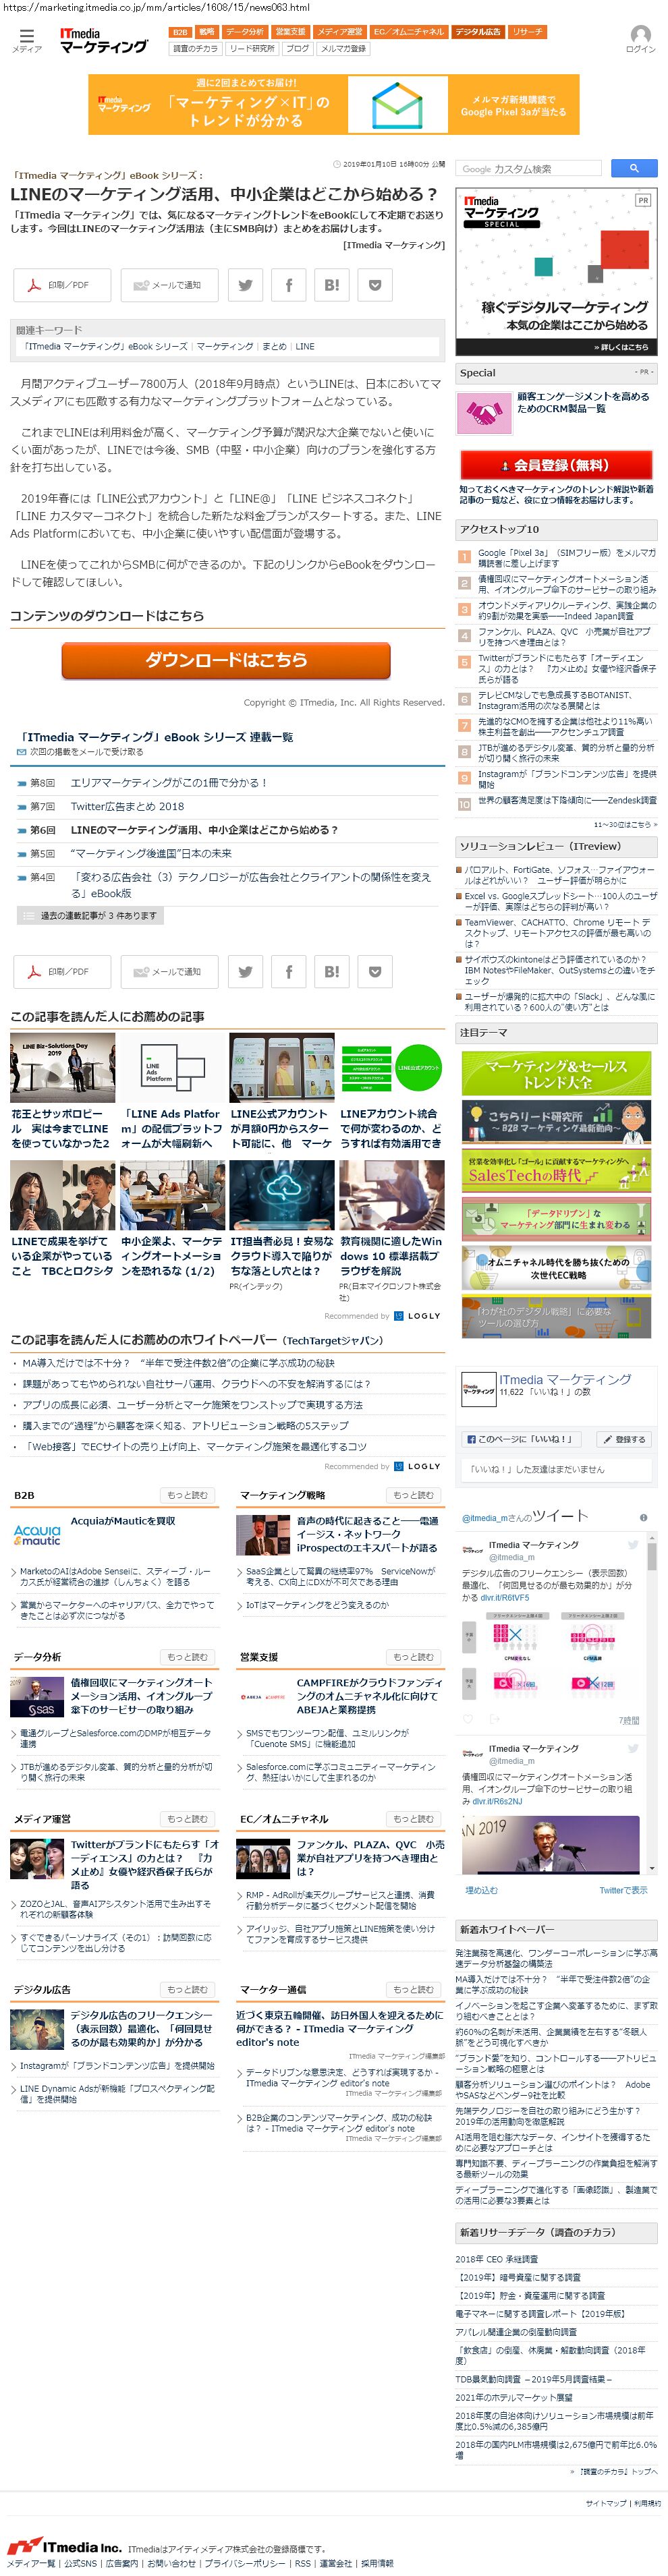Click the dlvr.it/R6tVF5 tweet link
Viewport: 668px width, 2576px height.
point(505,1598)
